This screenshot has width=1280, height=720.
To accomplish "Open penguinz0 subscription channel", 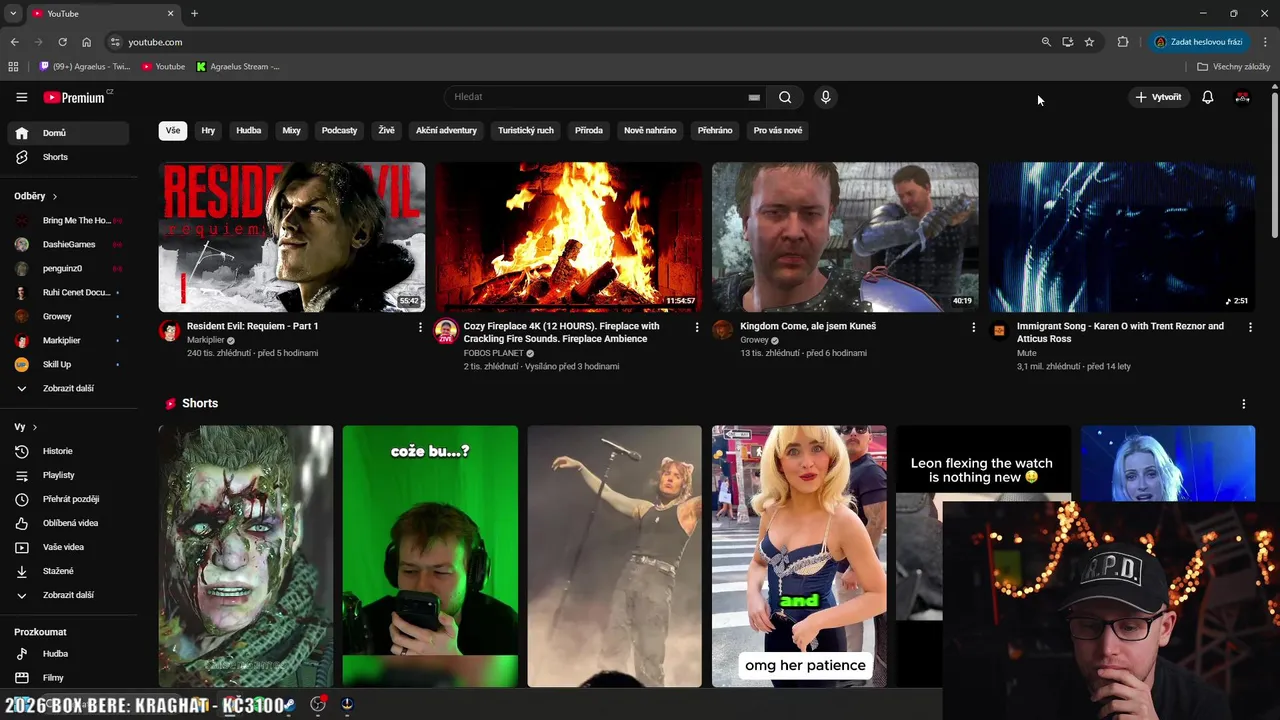I will 69,268.
